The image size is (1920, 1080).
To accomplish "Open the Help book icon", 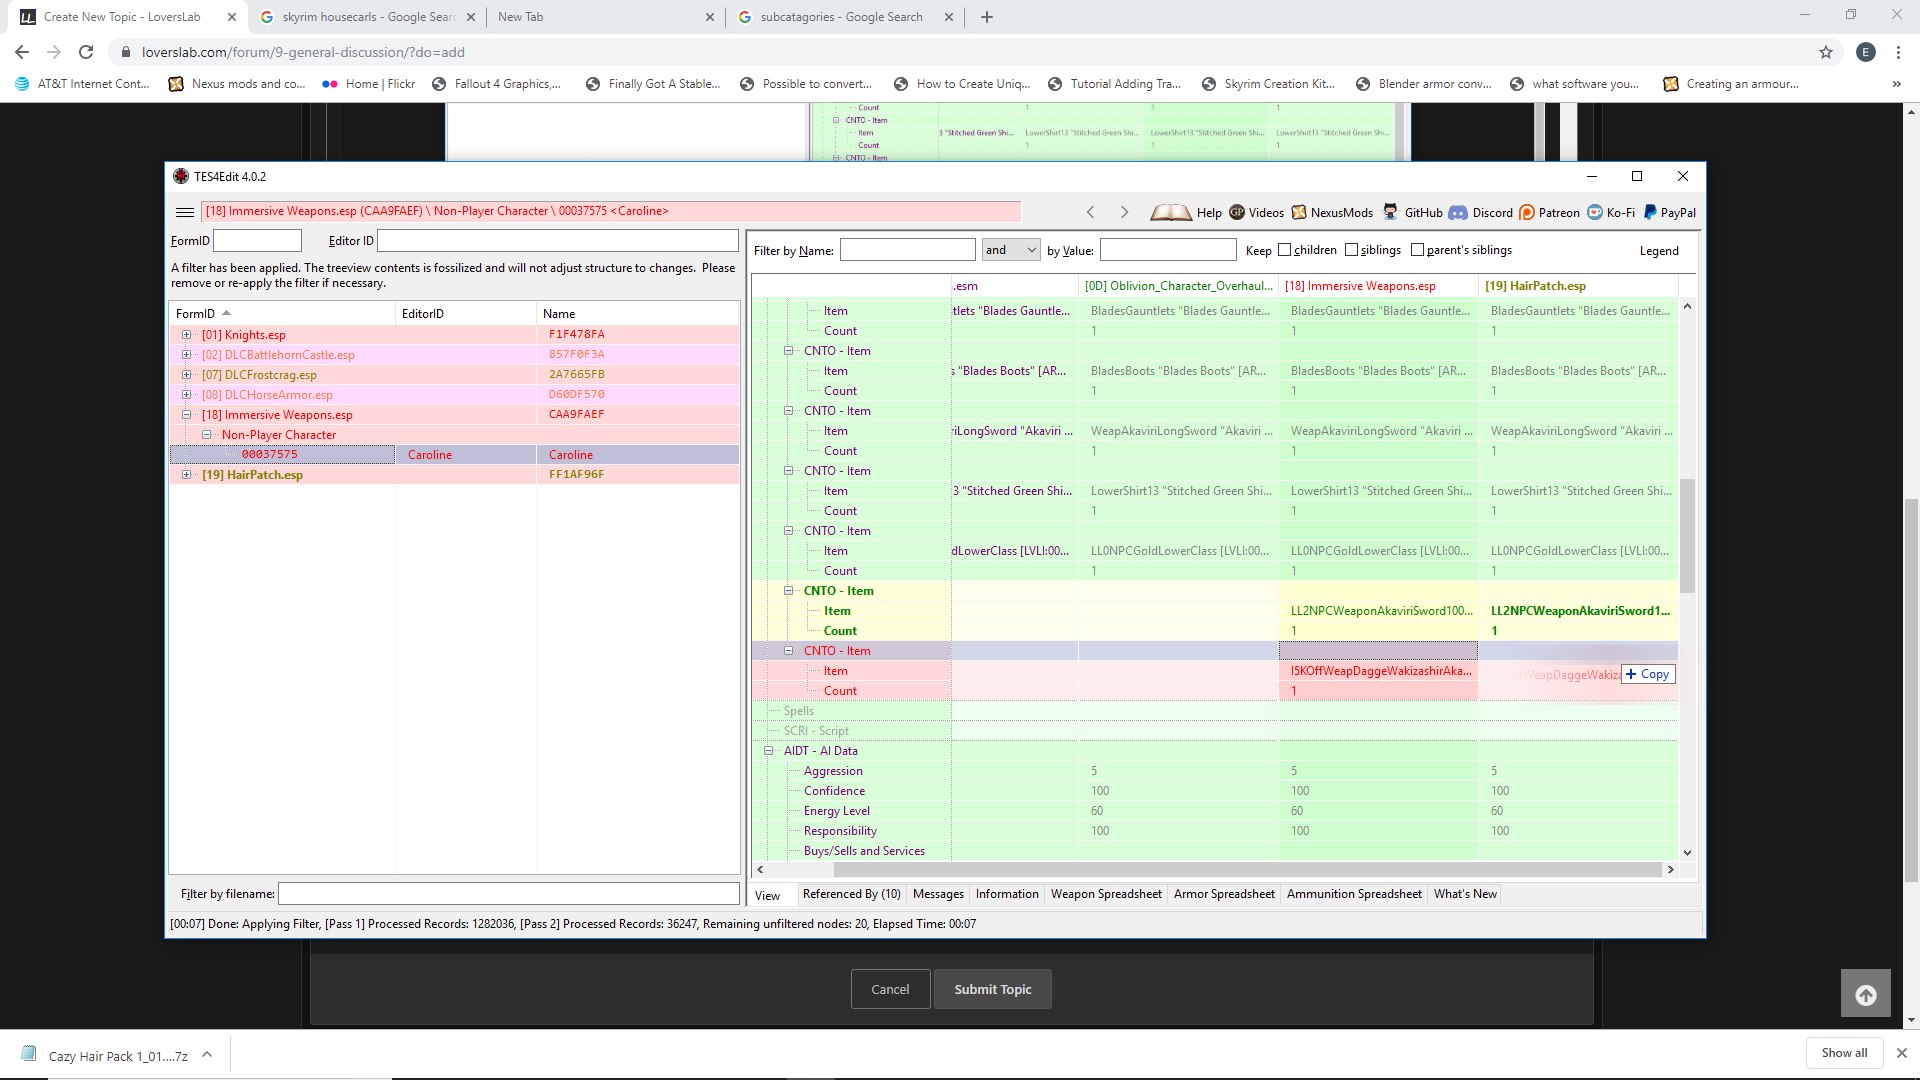I will [1171, 212].
